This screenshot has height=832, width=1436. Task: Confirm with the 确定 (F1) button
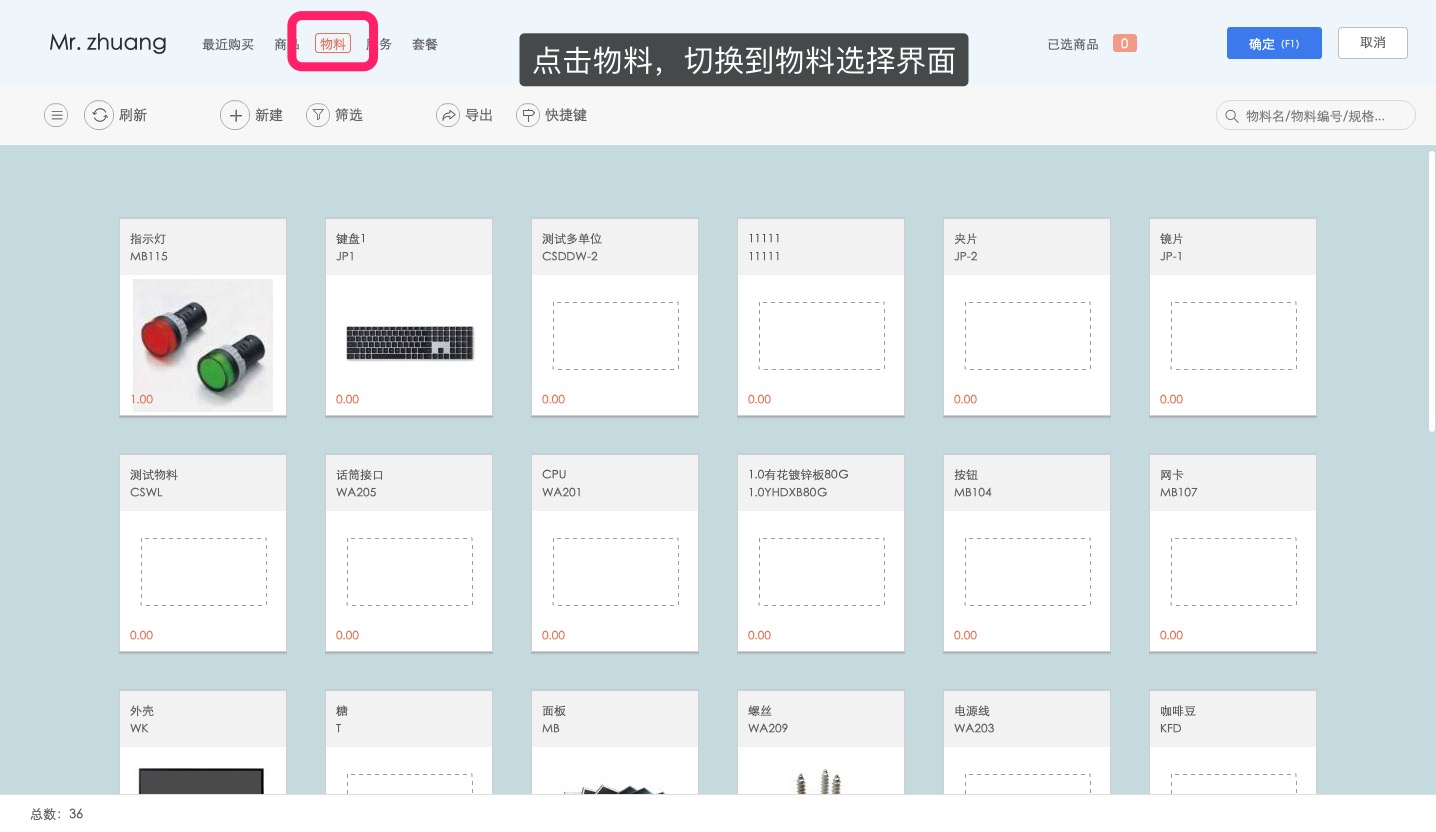[1274, 43]
